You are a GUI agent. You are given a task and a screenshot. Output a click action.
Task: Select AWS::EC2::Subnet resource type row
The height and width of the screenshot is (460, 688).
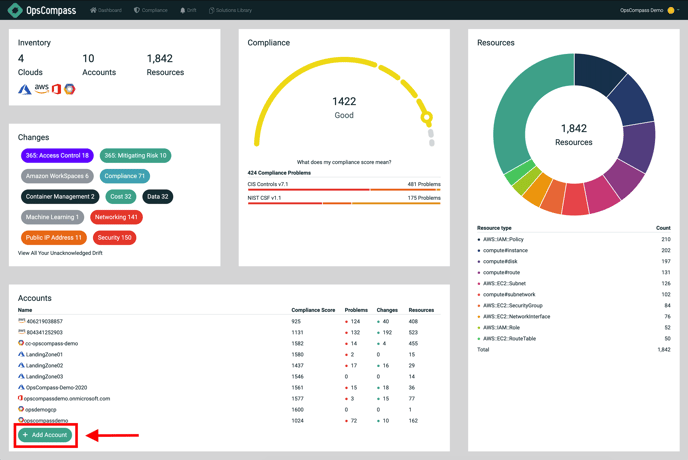(574, 284)
